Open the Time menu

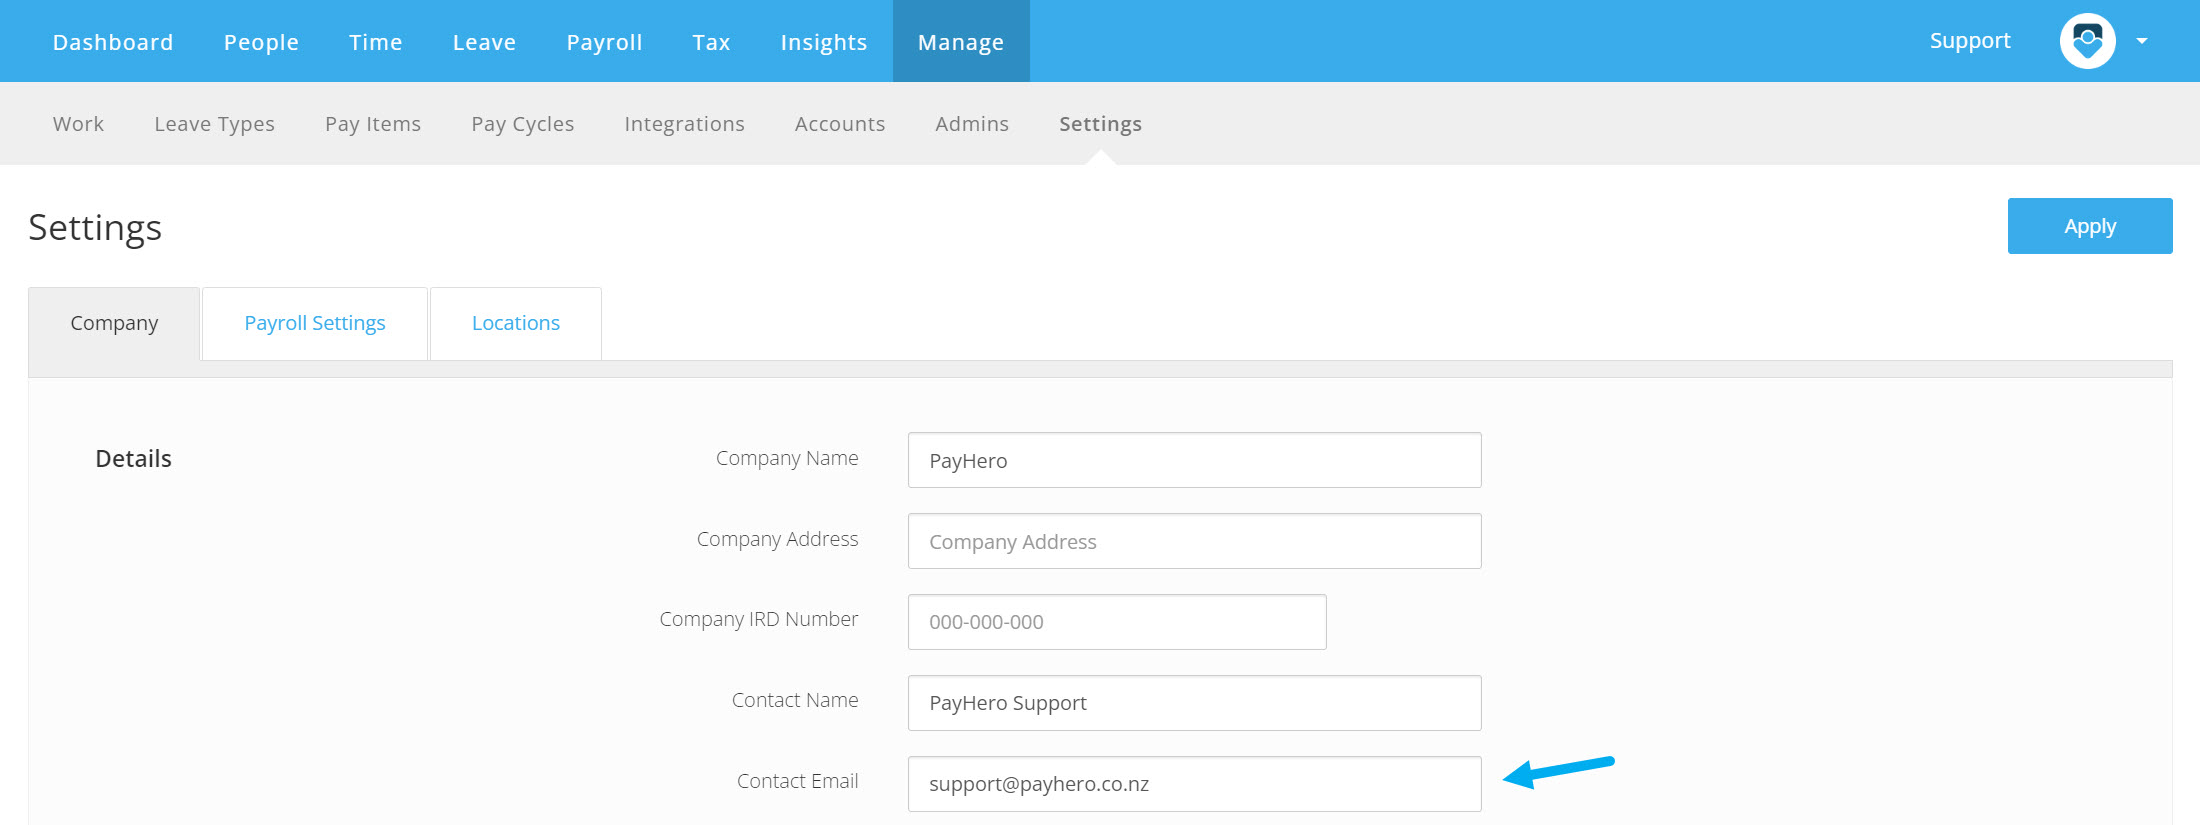click(375, 42)
